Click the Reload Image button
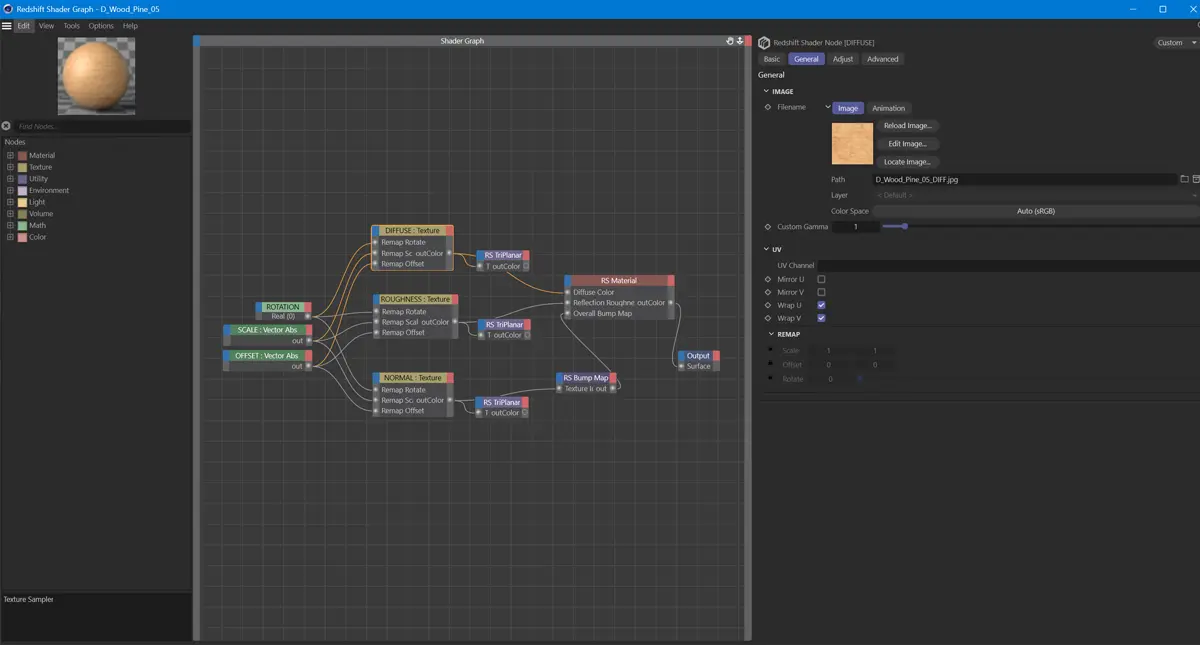 pos(907,126)
